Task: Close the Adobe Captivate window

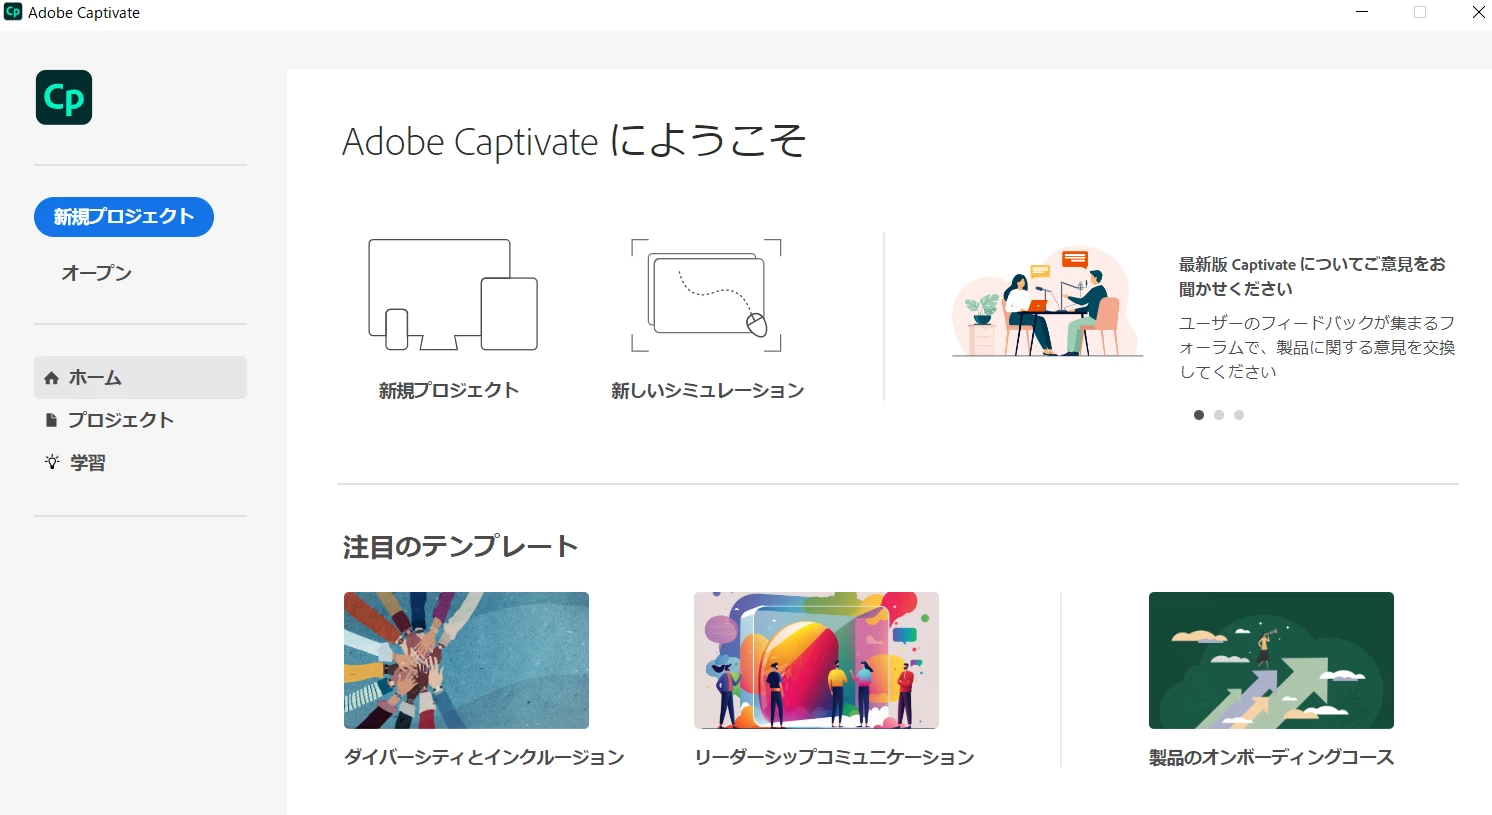Action: pos(1479,12)
